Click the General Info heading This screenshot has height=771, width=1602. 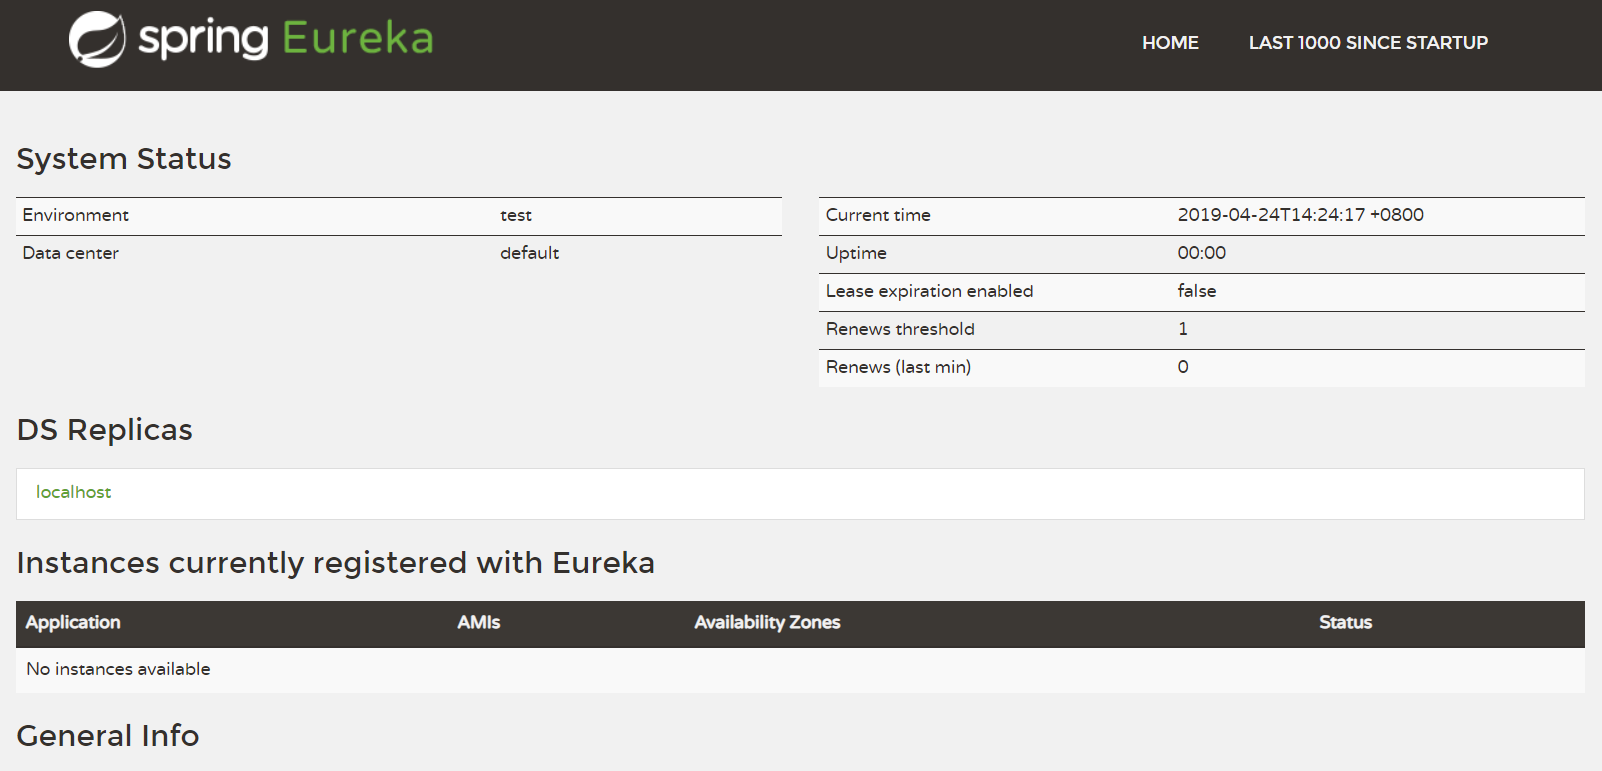(108, 736)
